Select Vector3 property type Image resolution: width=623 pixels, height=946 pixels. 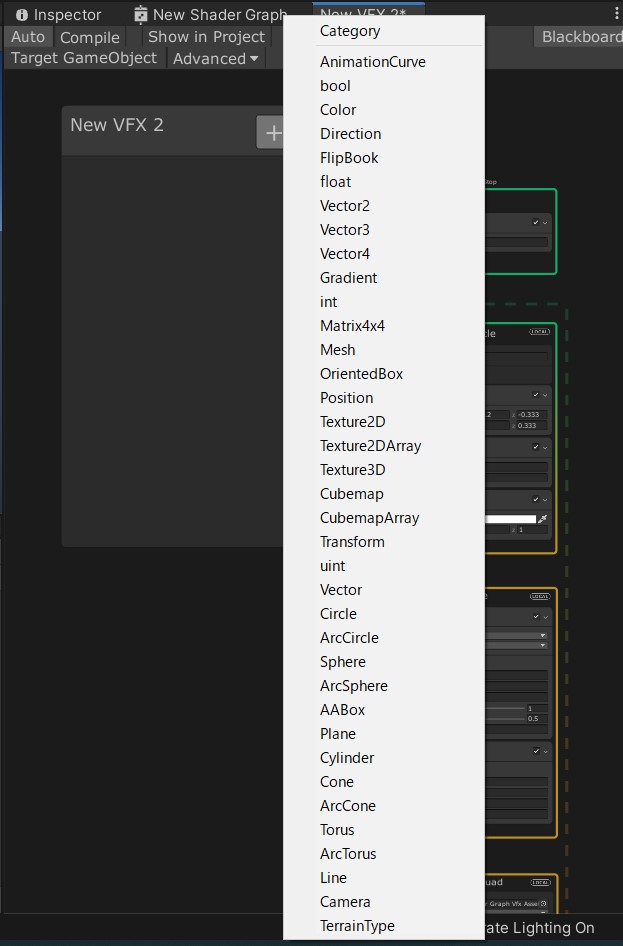point(384,230)
